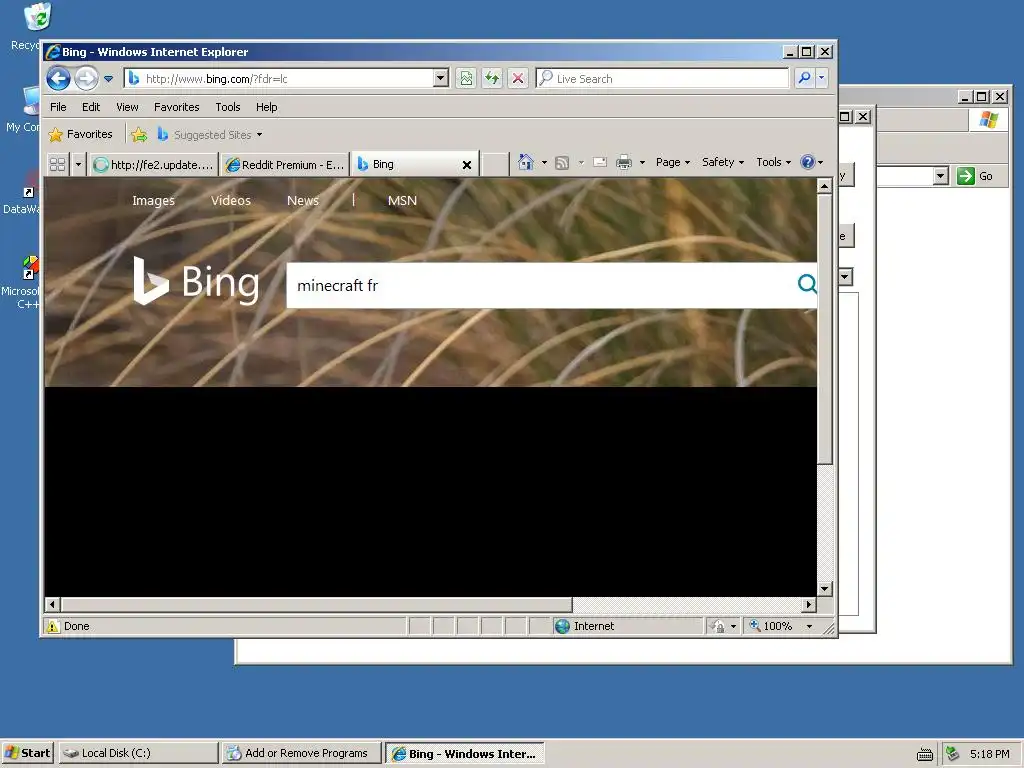
Task: Open the Favorites menu in menu bar
Action: pyautogui.click(x=176, y=107)
